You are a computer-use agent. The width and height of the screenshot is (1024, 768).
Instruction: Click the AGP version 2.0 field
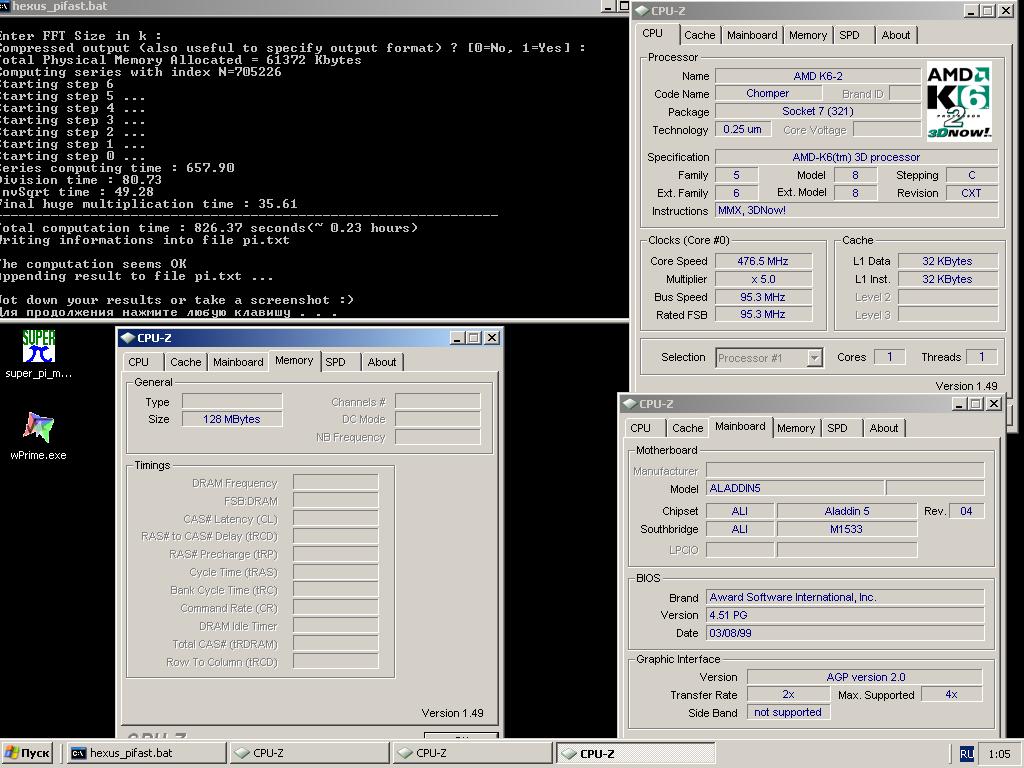[865, 677]
